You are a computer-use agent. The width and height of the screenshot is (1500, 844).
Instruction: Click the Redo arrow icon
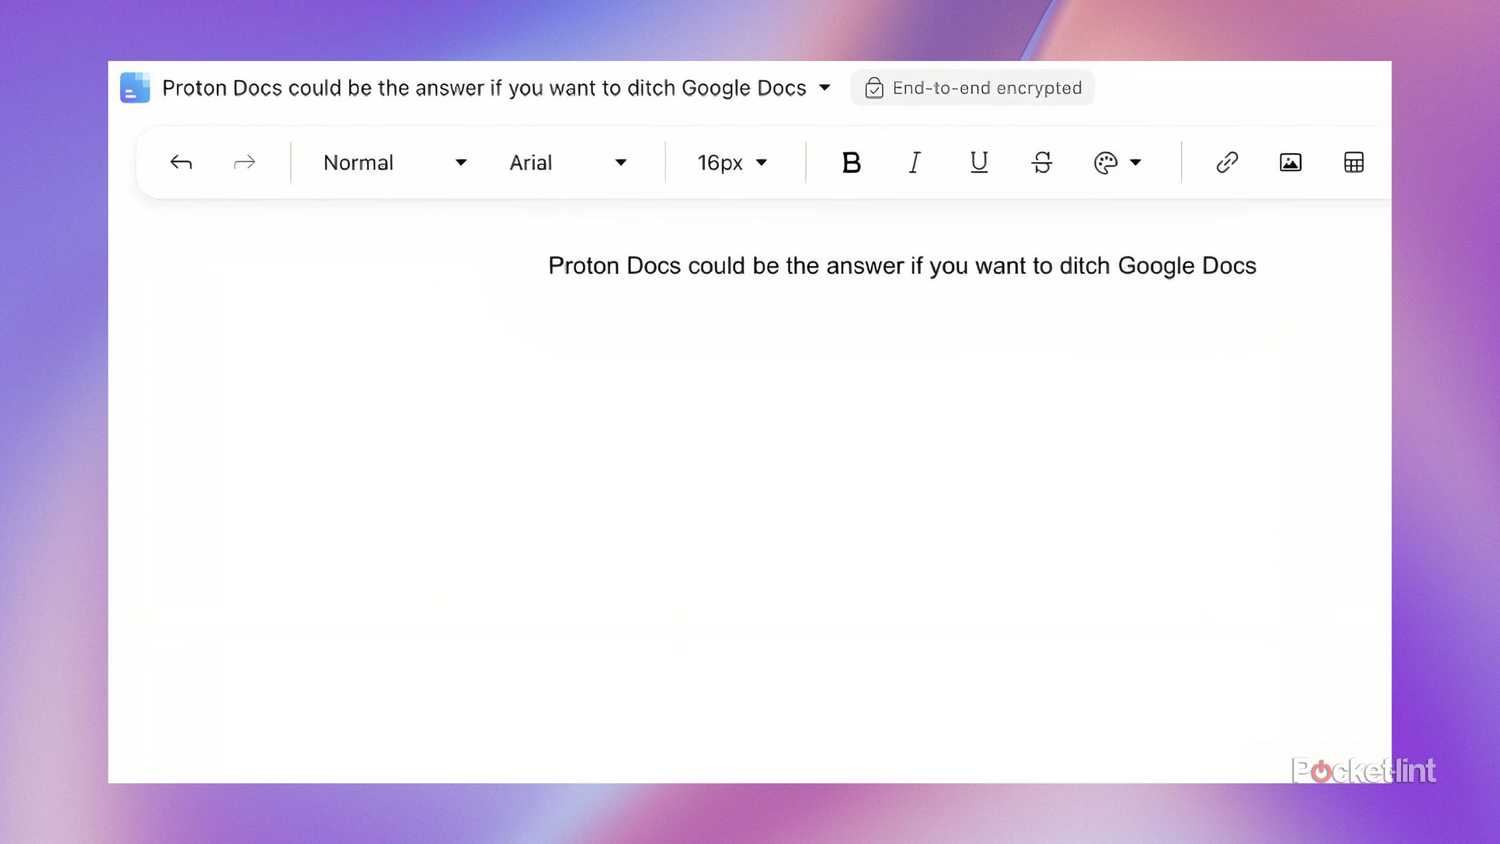tap(244, 162)
